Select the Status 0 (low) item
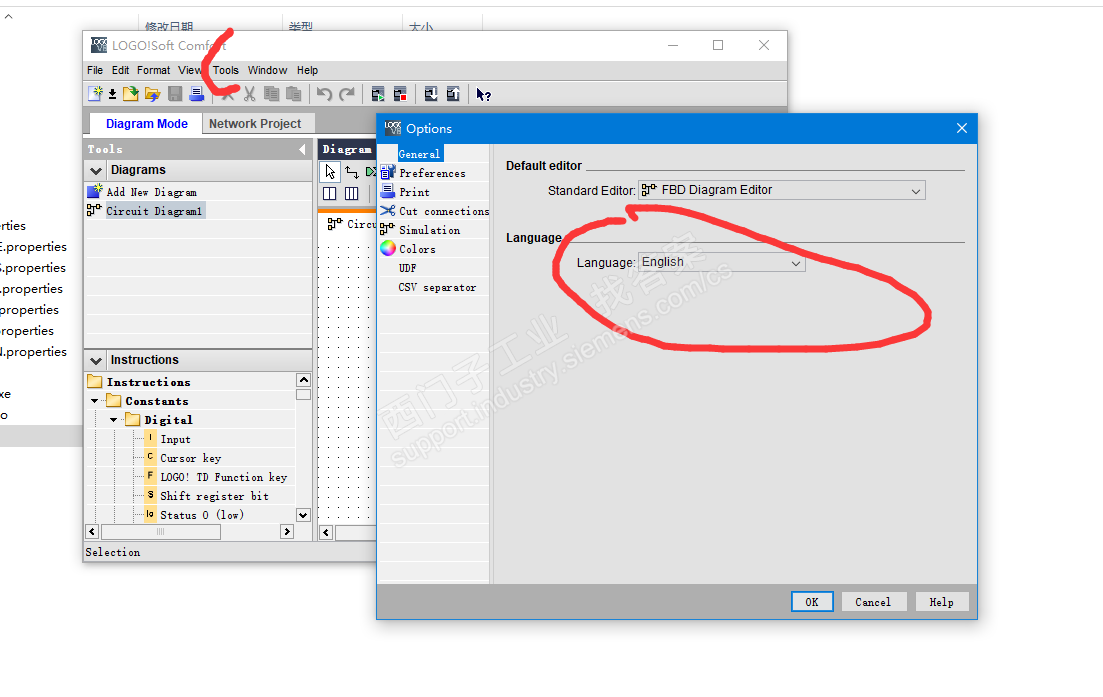 pos(202,515)
